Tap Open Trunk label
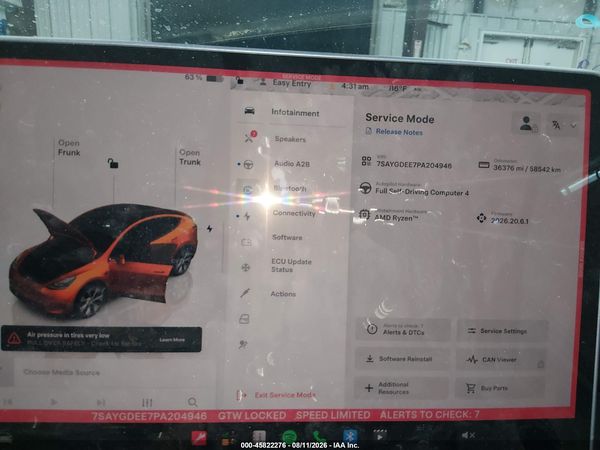Viewport: 600px width, 450px height. pyautogui.click(x=190, y=157)
